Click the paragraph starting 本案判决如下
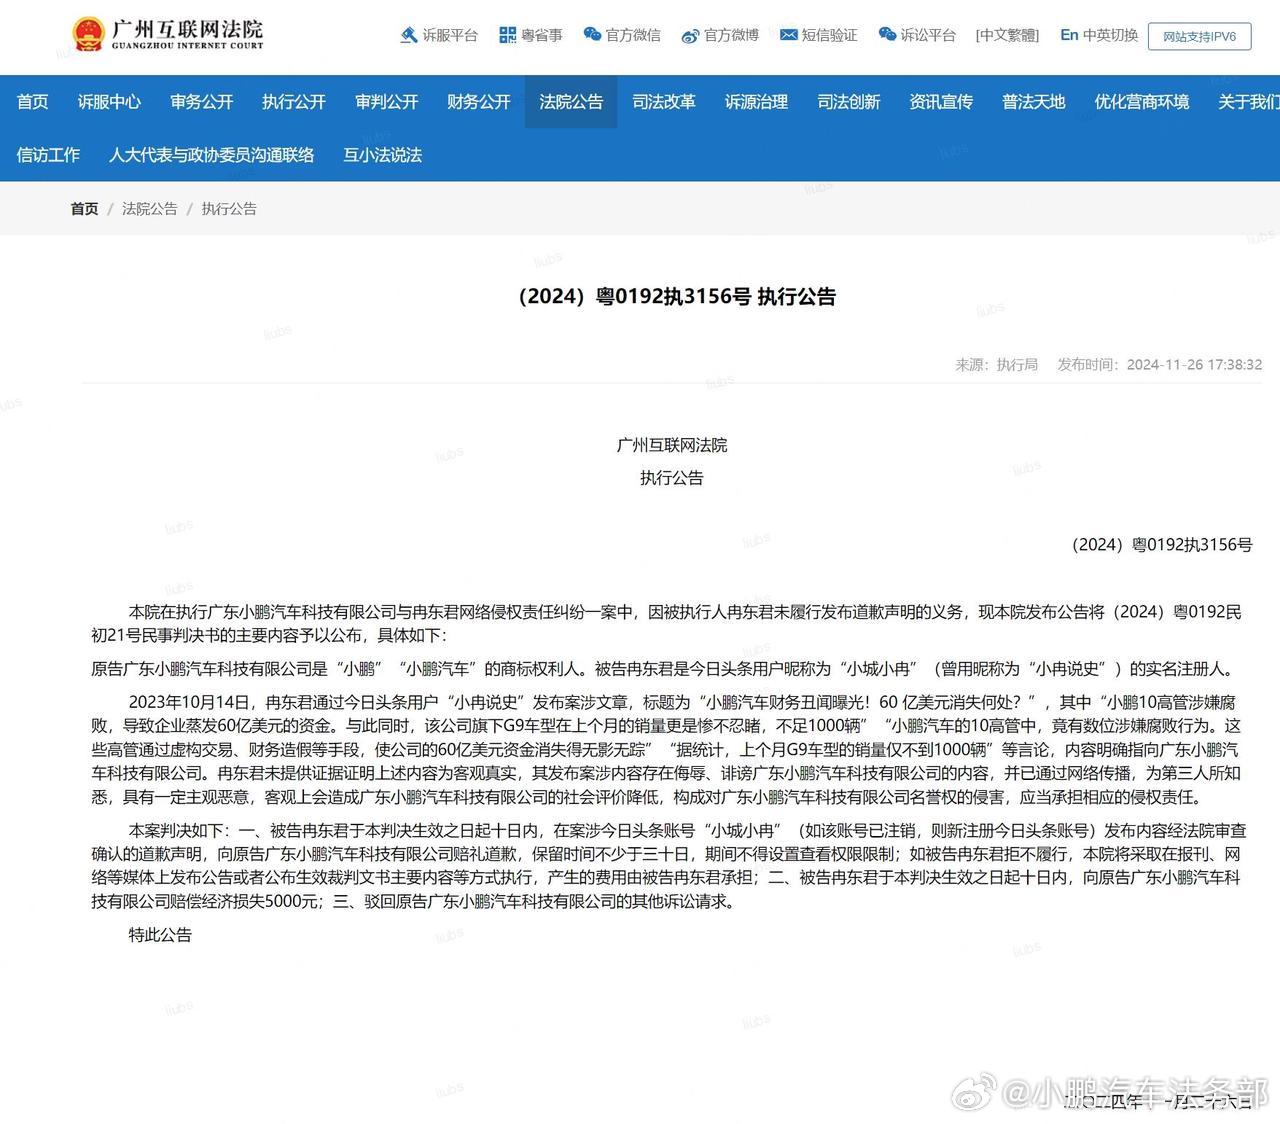Viewport: 1280px width, 1124px height. [x=669, y=866]
